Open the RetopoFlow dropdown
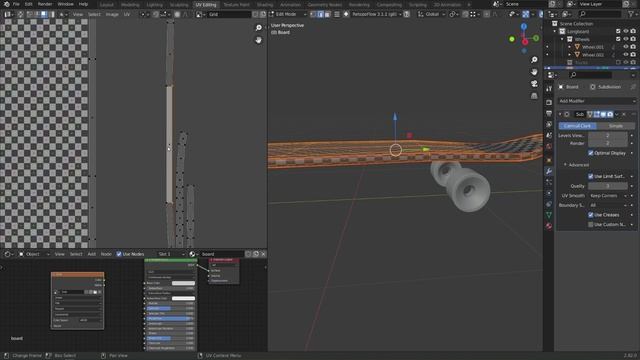Image resolution: width=640 pixels, height=360 pixels. [375, 14]
